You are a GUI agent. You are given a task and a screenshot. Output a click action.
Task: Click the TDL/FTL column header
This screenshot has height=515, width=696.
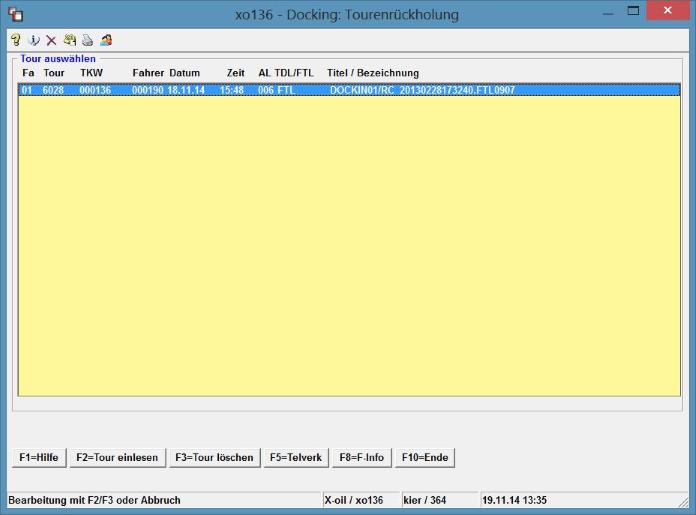point(294,73)
